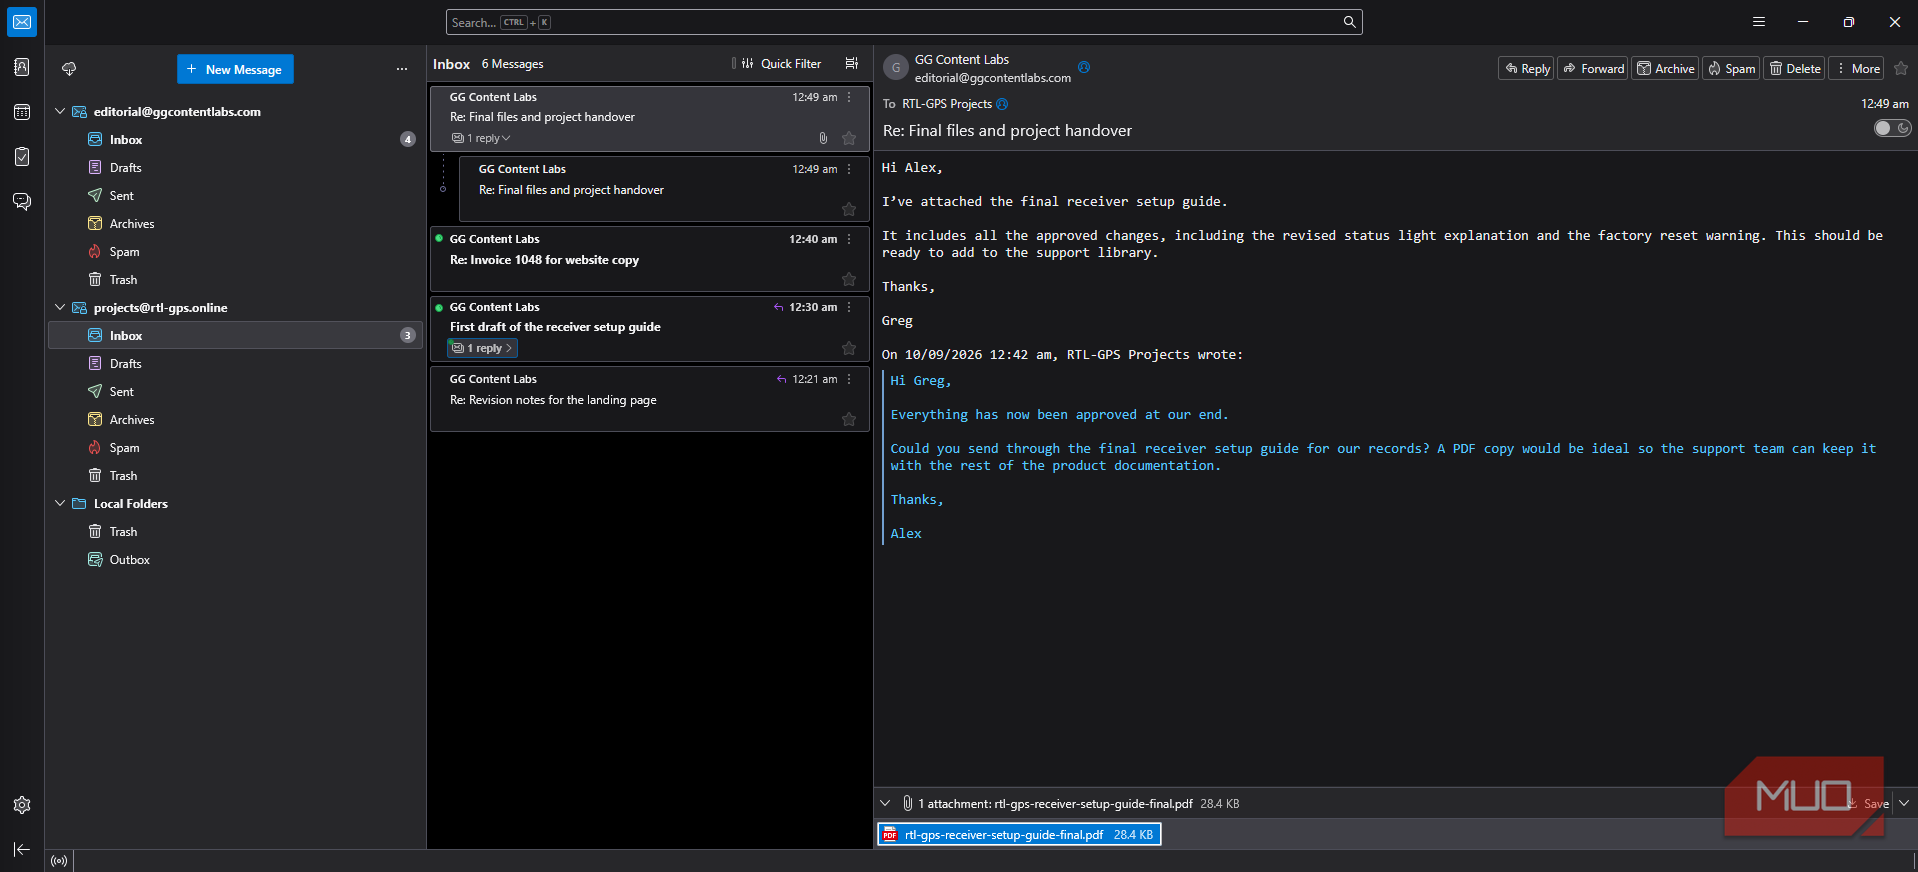The height and width of the screenshot is (872, 1918).
Task: Reply to the open message
Action: (1526, 69)
